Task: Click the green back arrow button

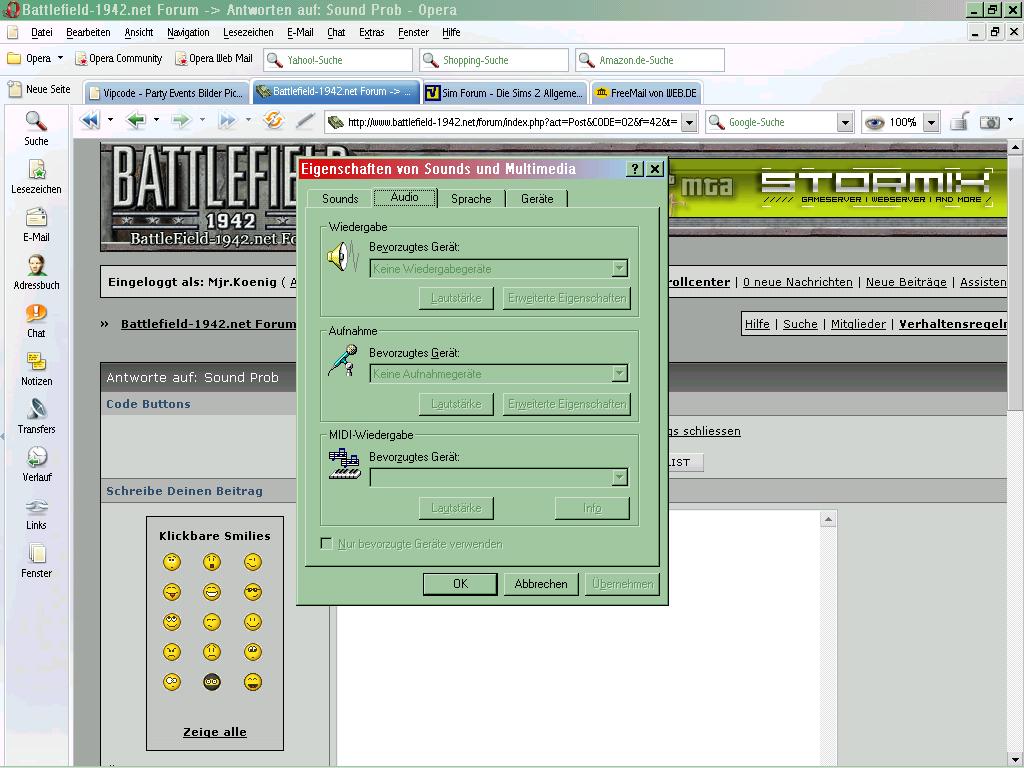Action: click(x=136, y=121)
